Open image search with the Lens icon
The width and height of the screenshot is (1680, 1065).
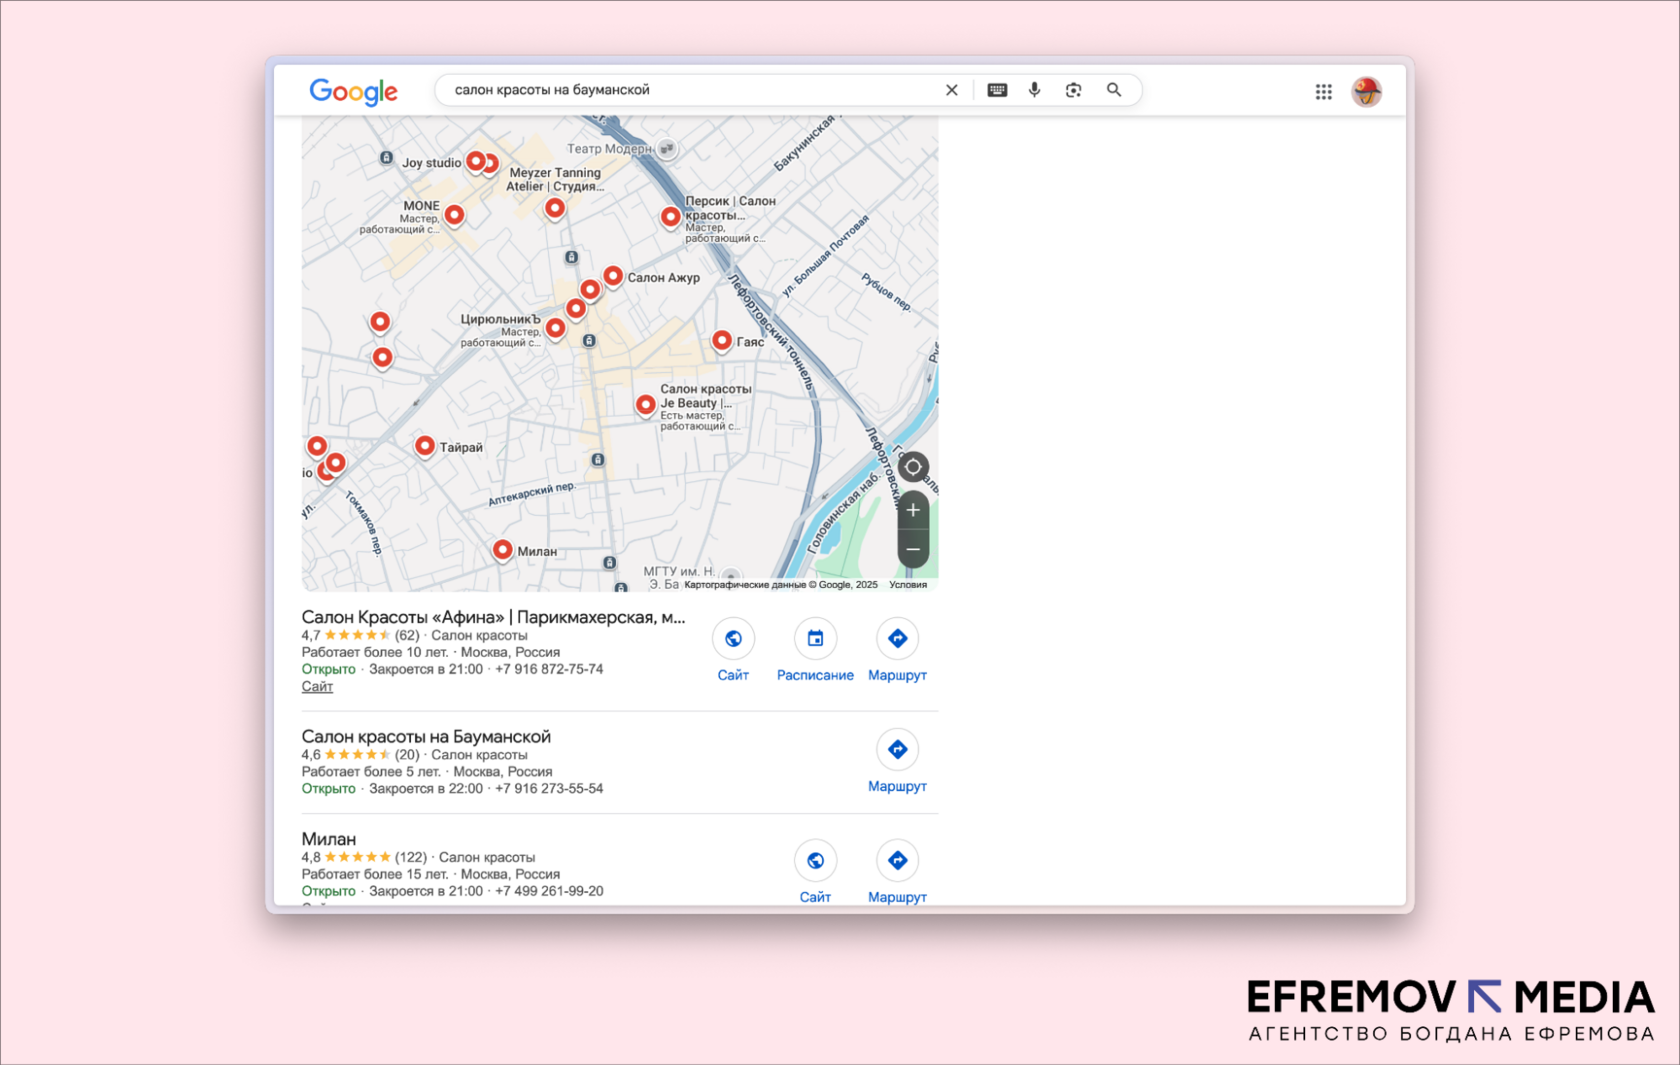pos(1074,90)
